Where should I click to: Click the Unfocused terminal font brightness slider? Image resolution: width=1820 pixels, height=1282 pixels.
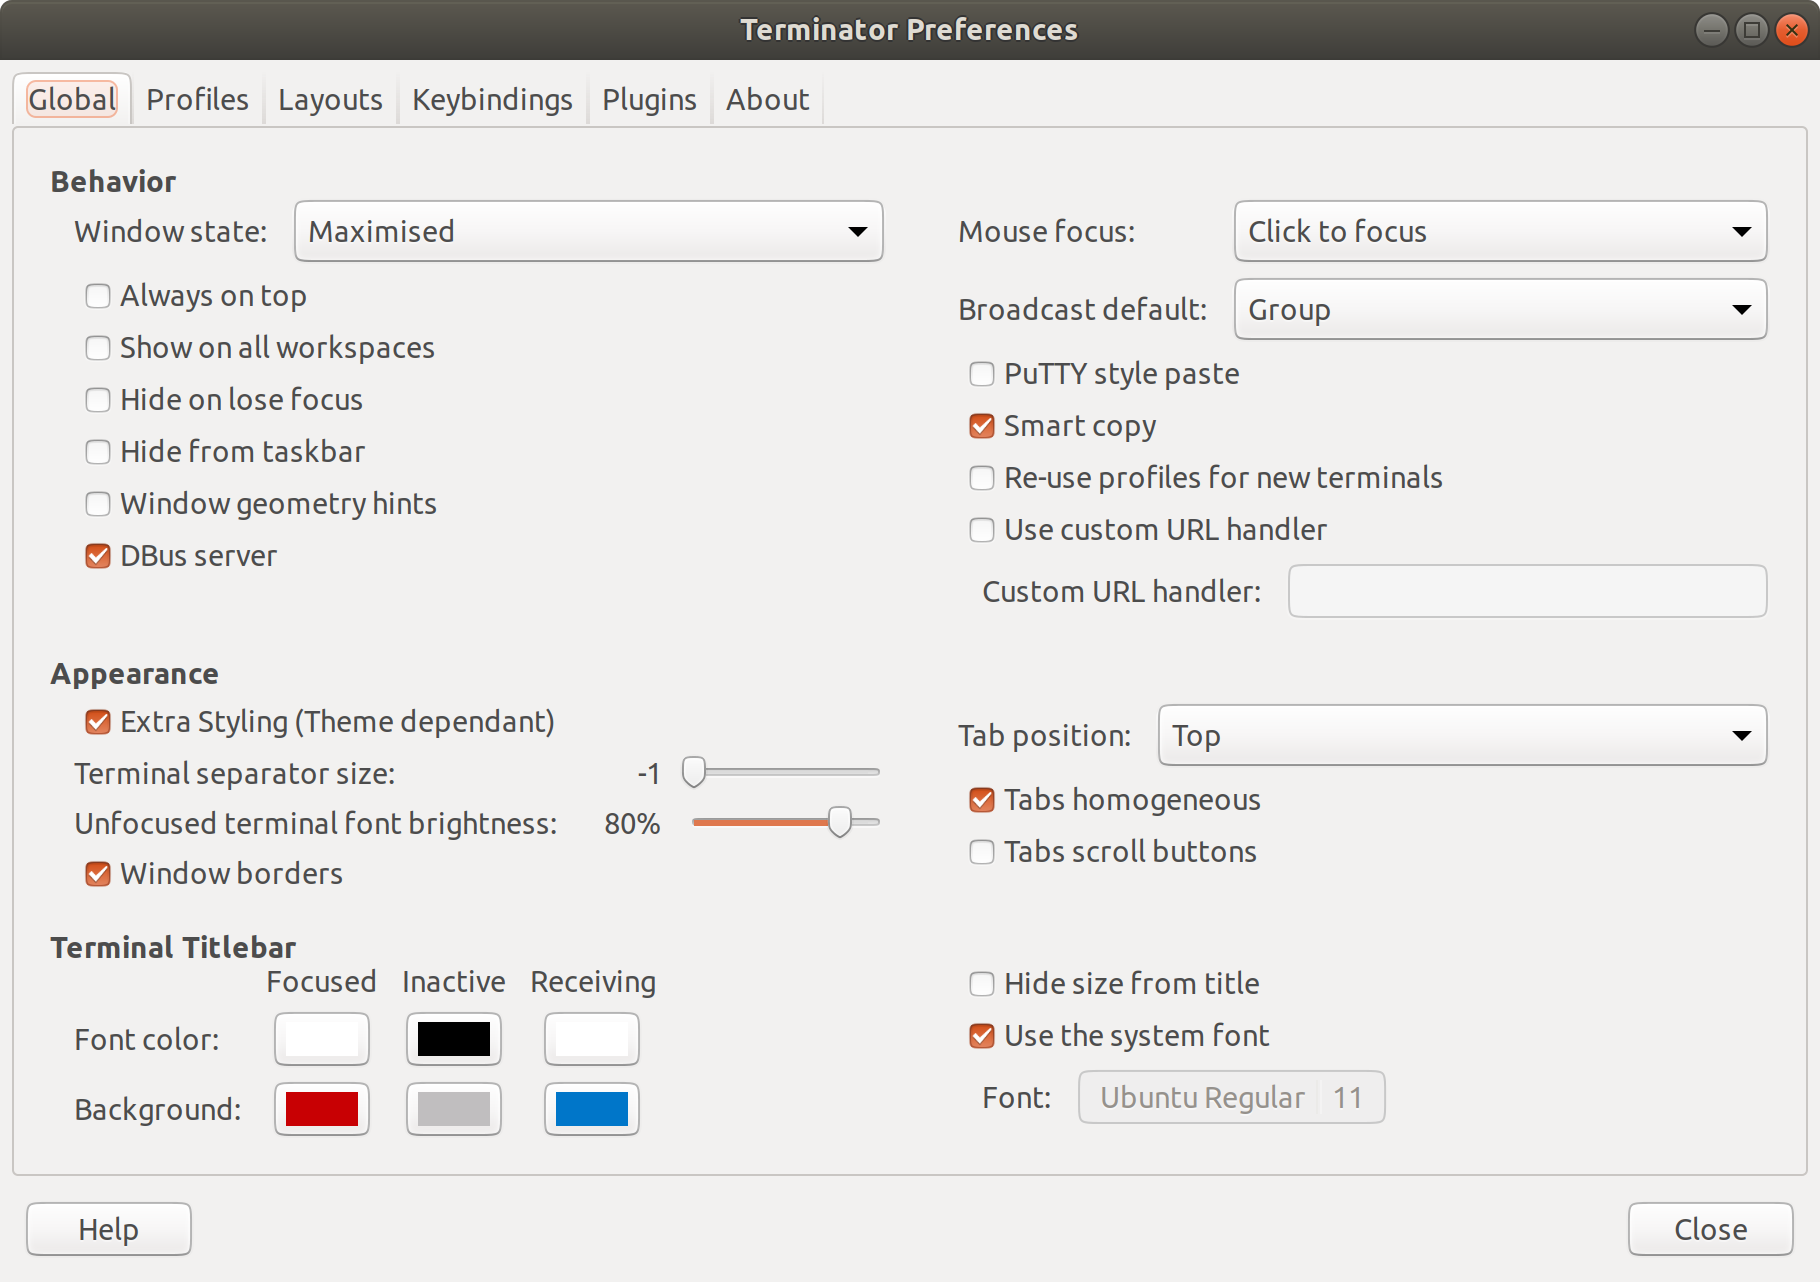tap(785, 822)
